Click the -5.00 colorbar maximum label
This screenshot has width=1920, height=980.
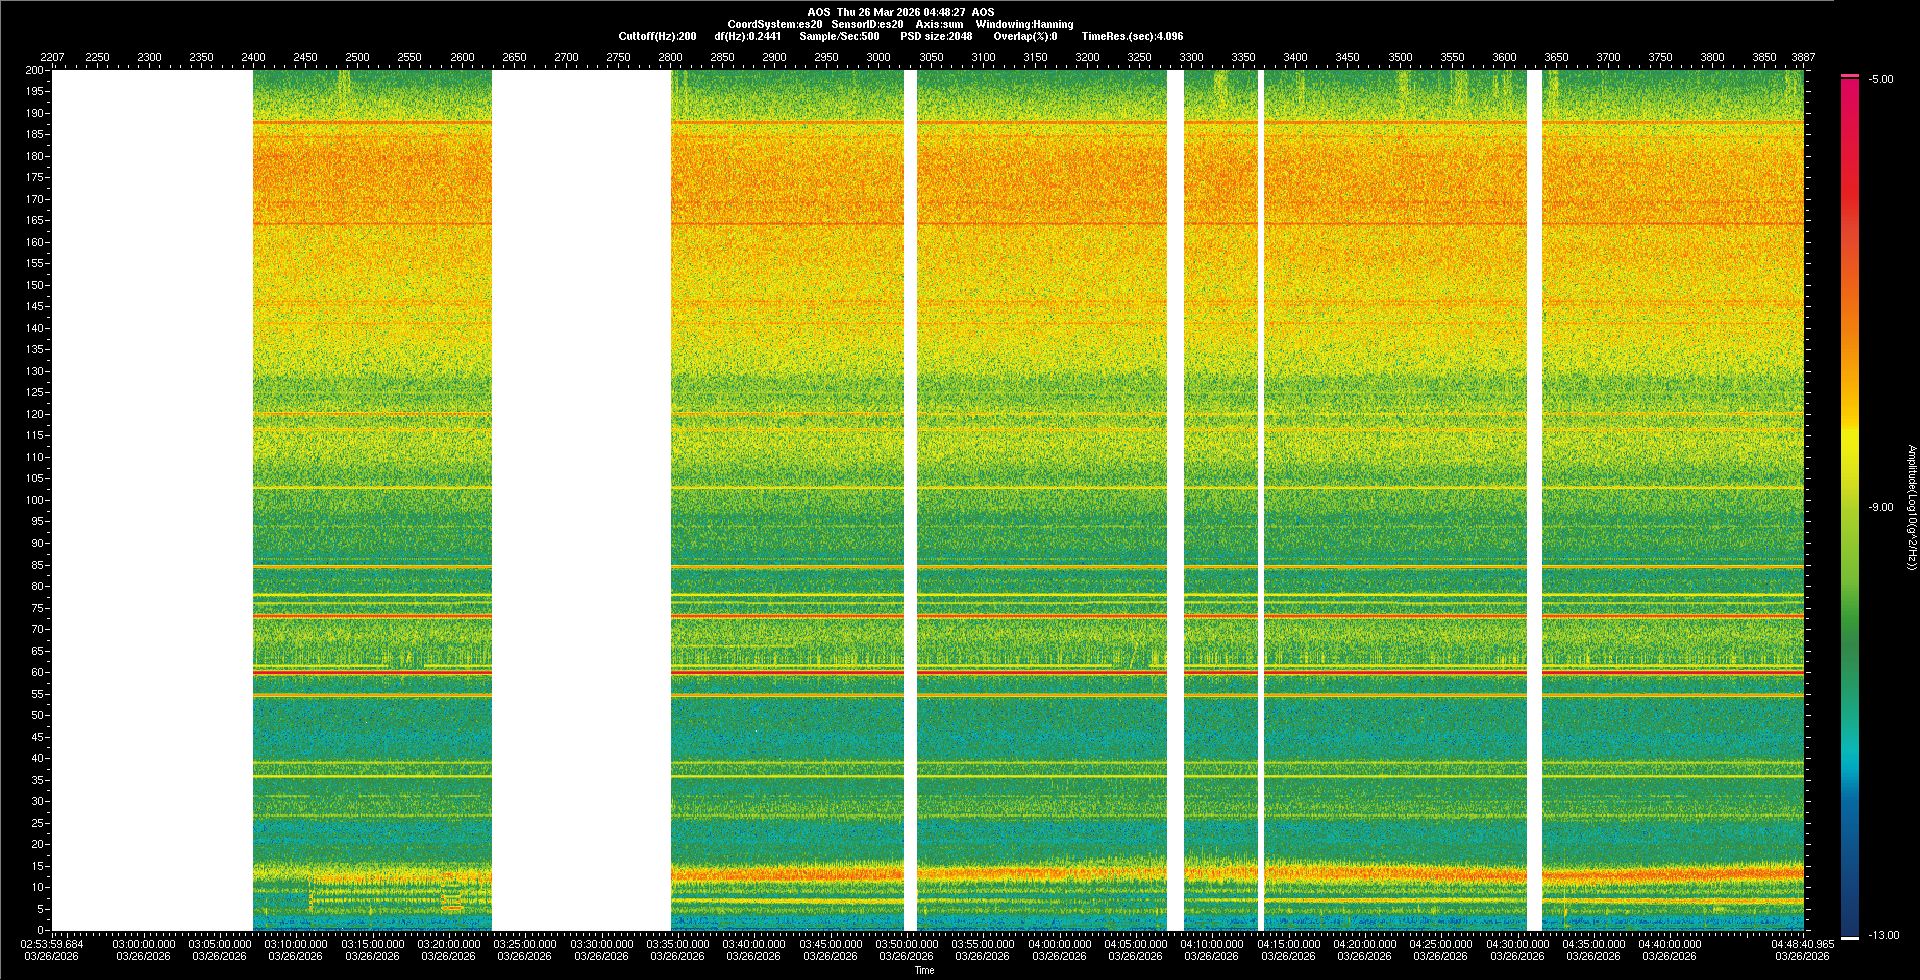(x=1881, y=79)
